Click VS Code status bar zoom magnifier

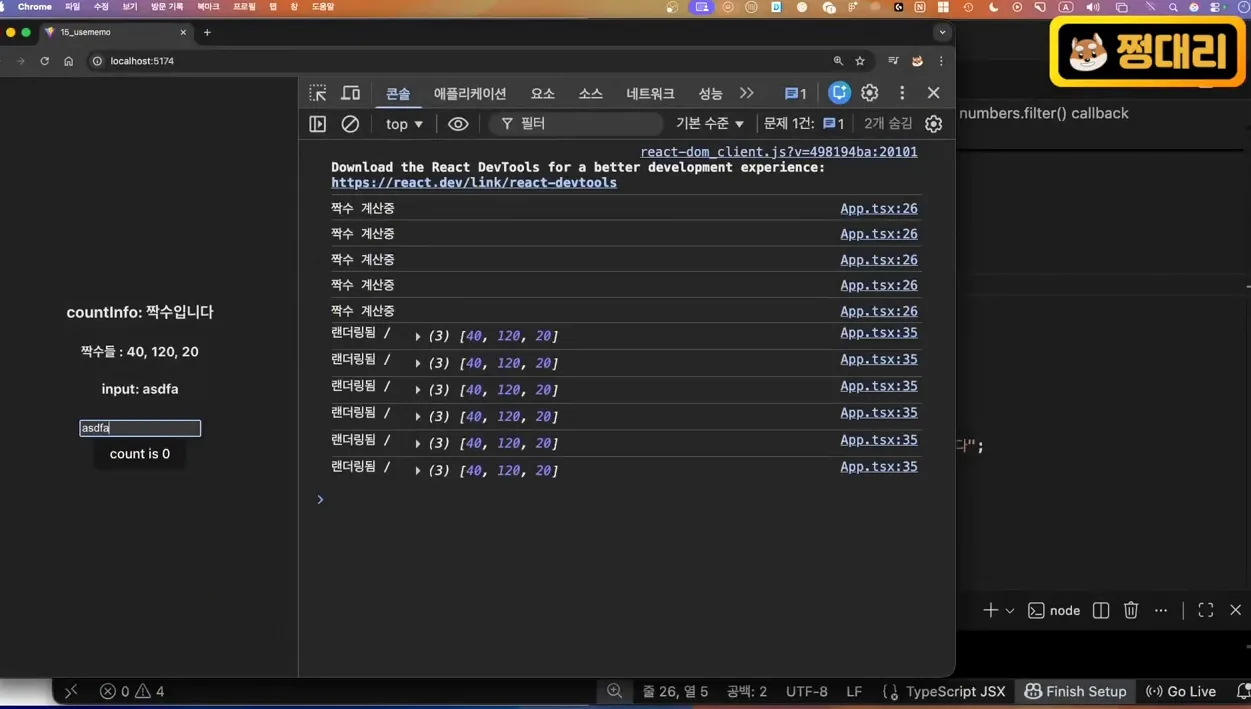point(615,691)
